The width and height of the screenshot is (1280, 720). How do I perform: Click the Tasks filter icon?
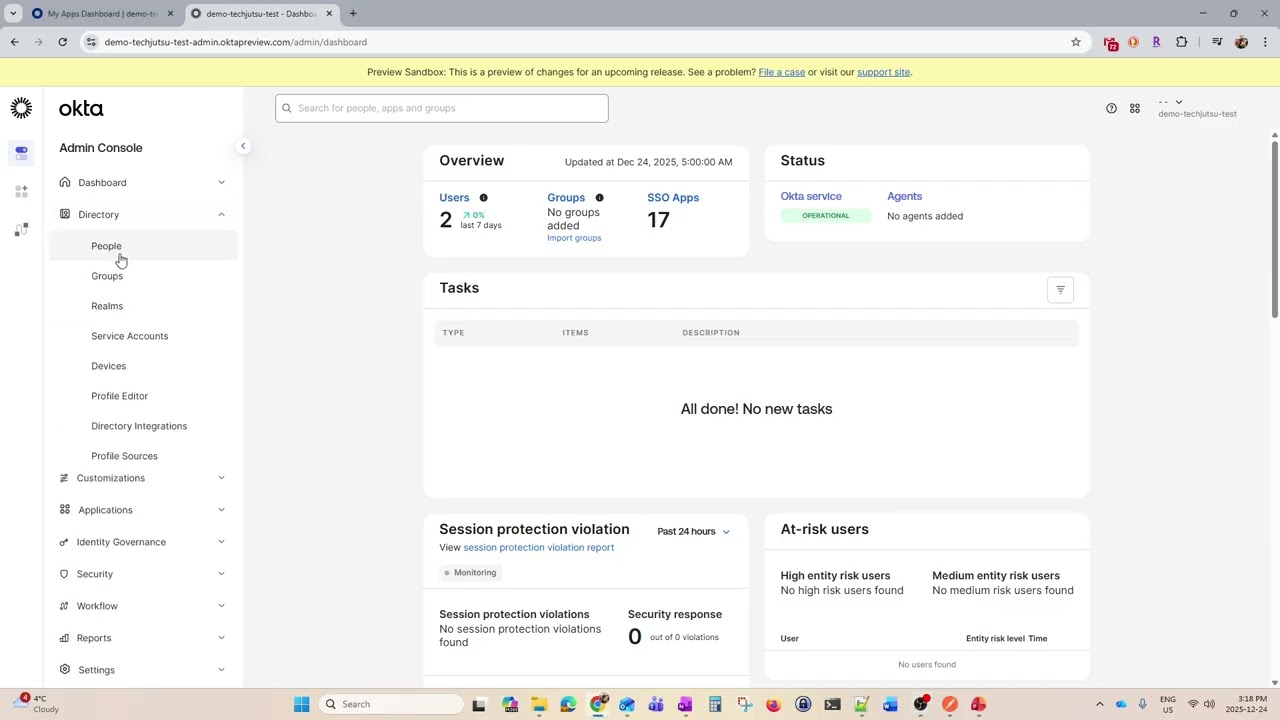click(x=1060, y=290)
